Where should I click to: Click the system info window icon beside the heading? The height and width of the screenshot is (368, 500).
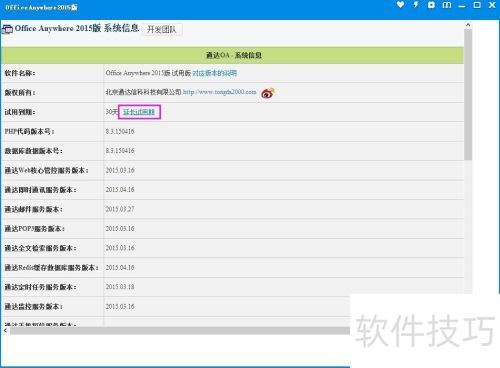pos(7,29)
